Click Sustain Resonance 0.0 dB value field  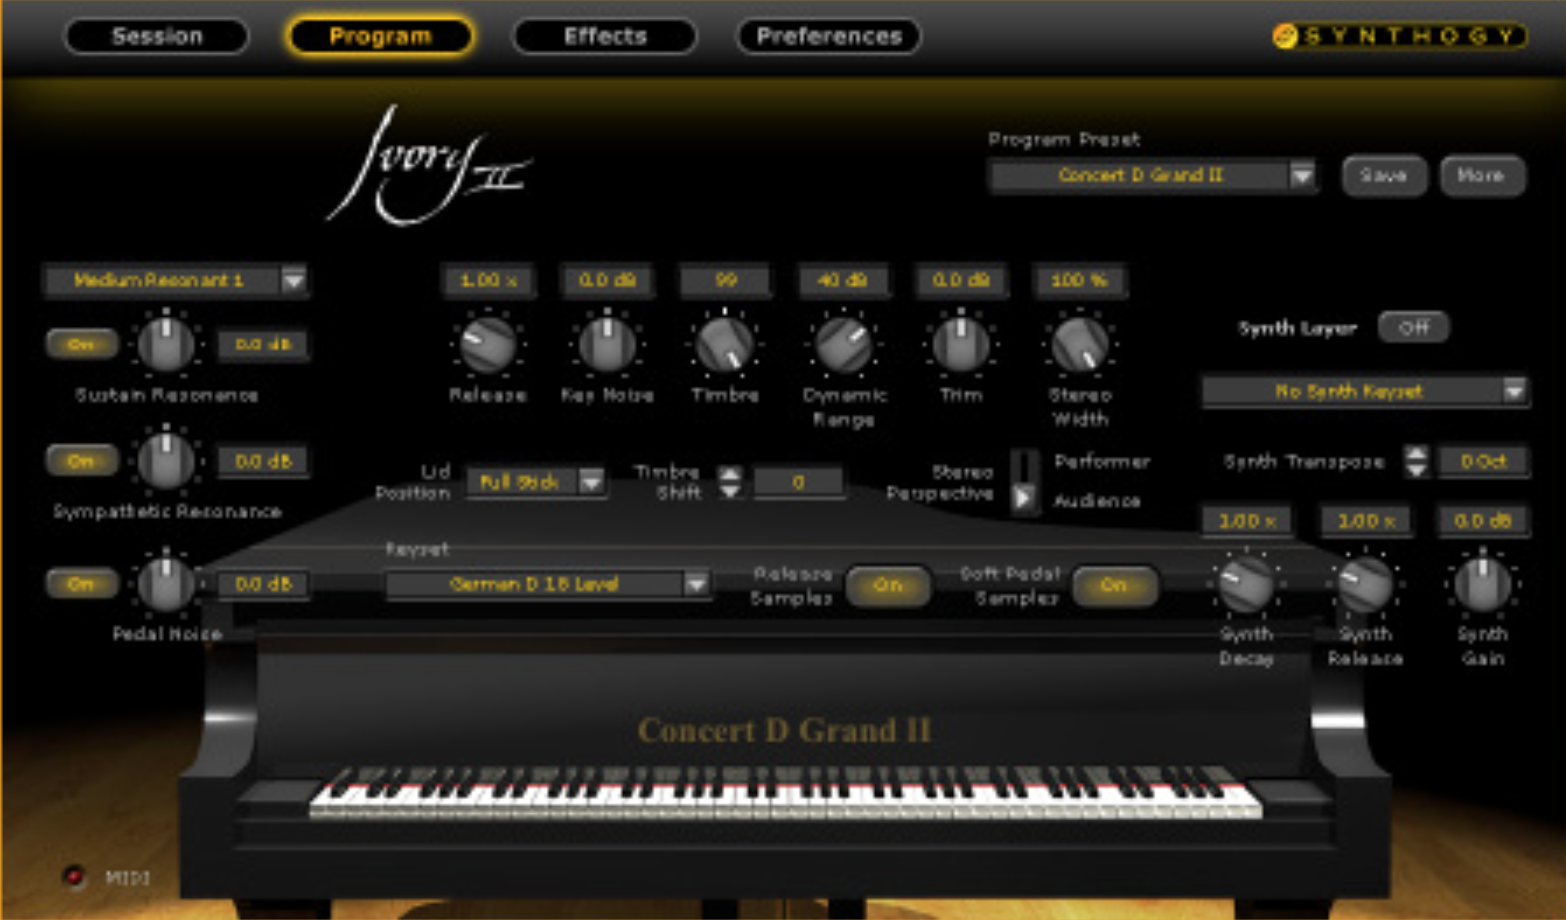(263, 344)
